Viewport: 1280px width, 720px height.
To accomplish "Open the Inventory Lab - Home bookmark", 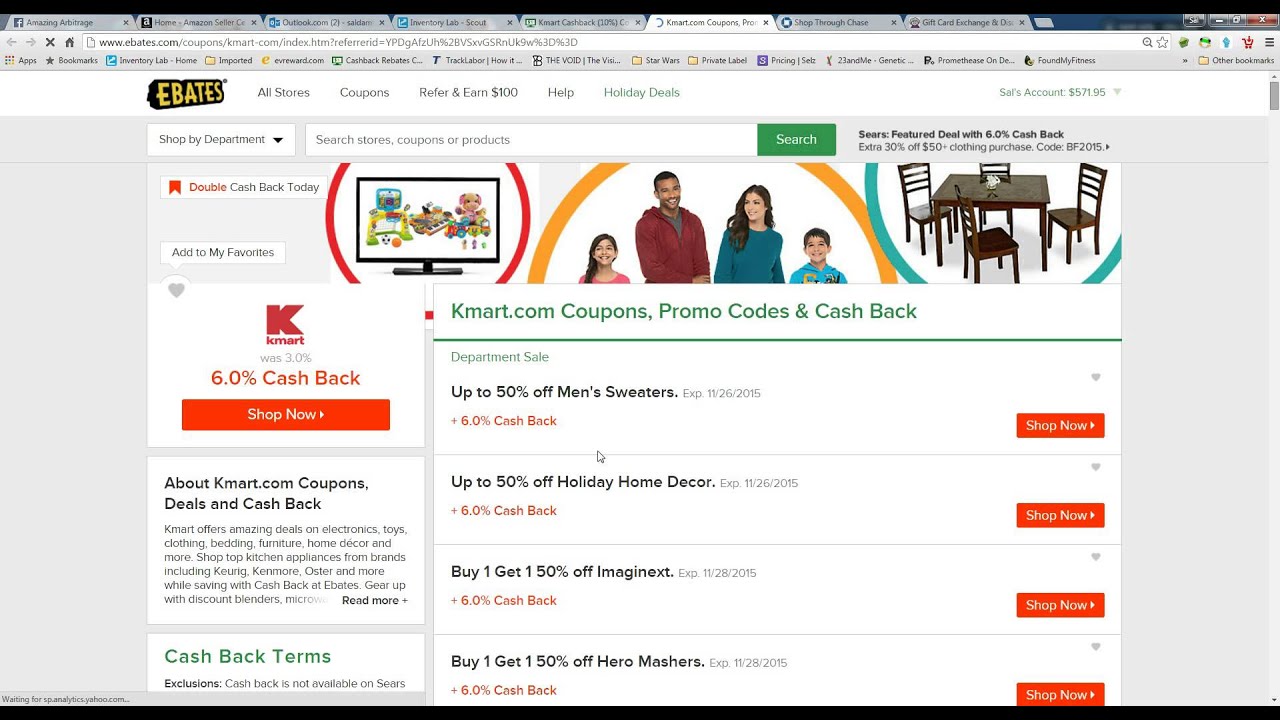I will 152,60.
